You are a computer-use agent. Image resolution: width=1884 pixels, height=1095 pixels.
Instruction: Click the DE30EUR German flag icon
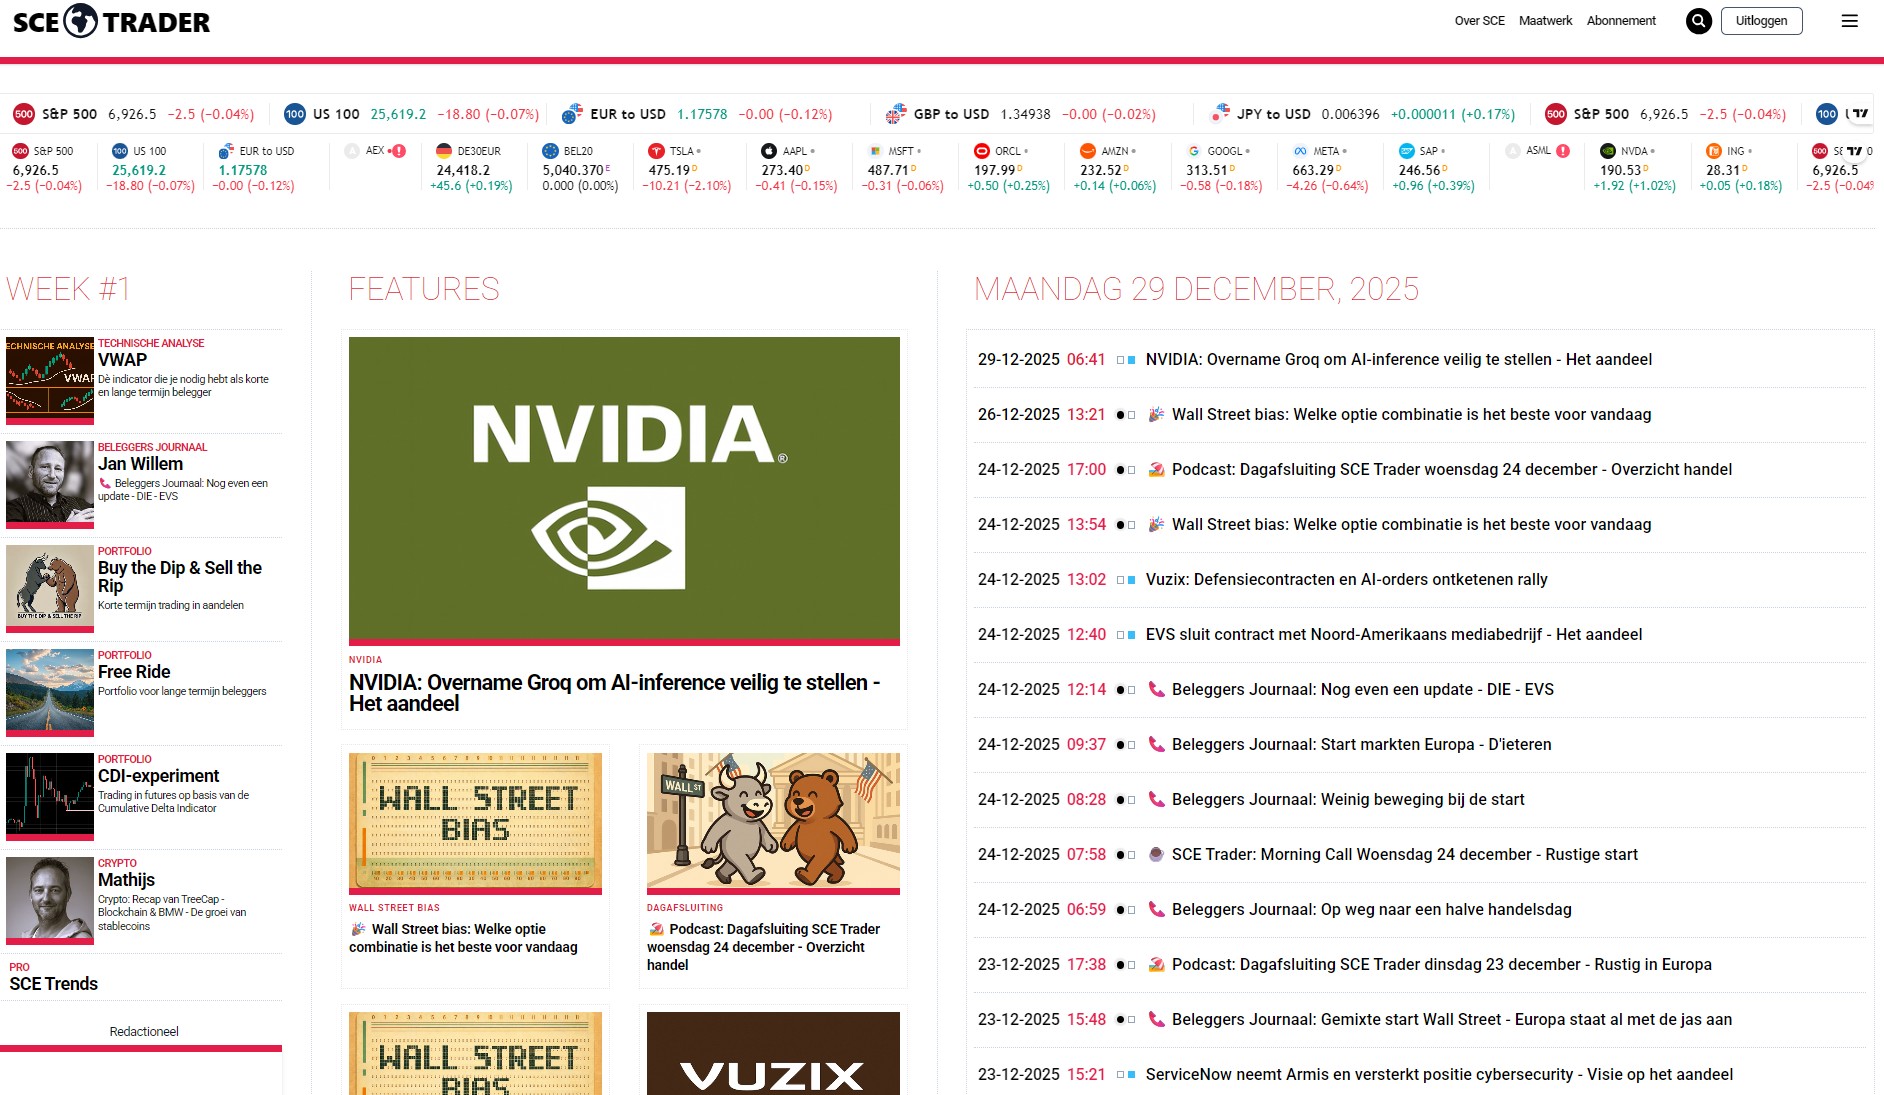click(444, 151)
